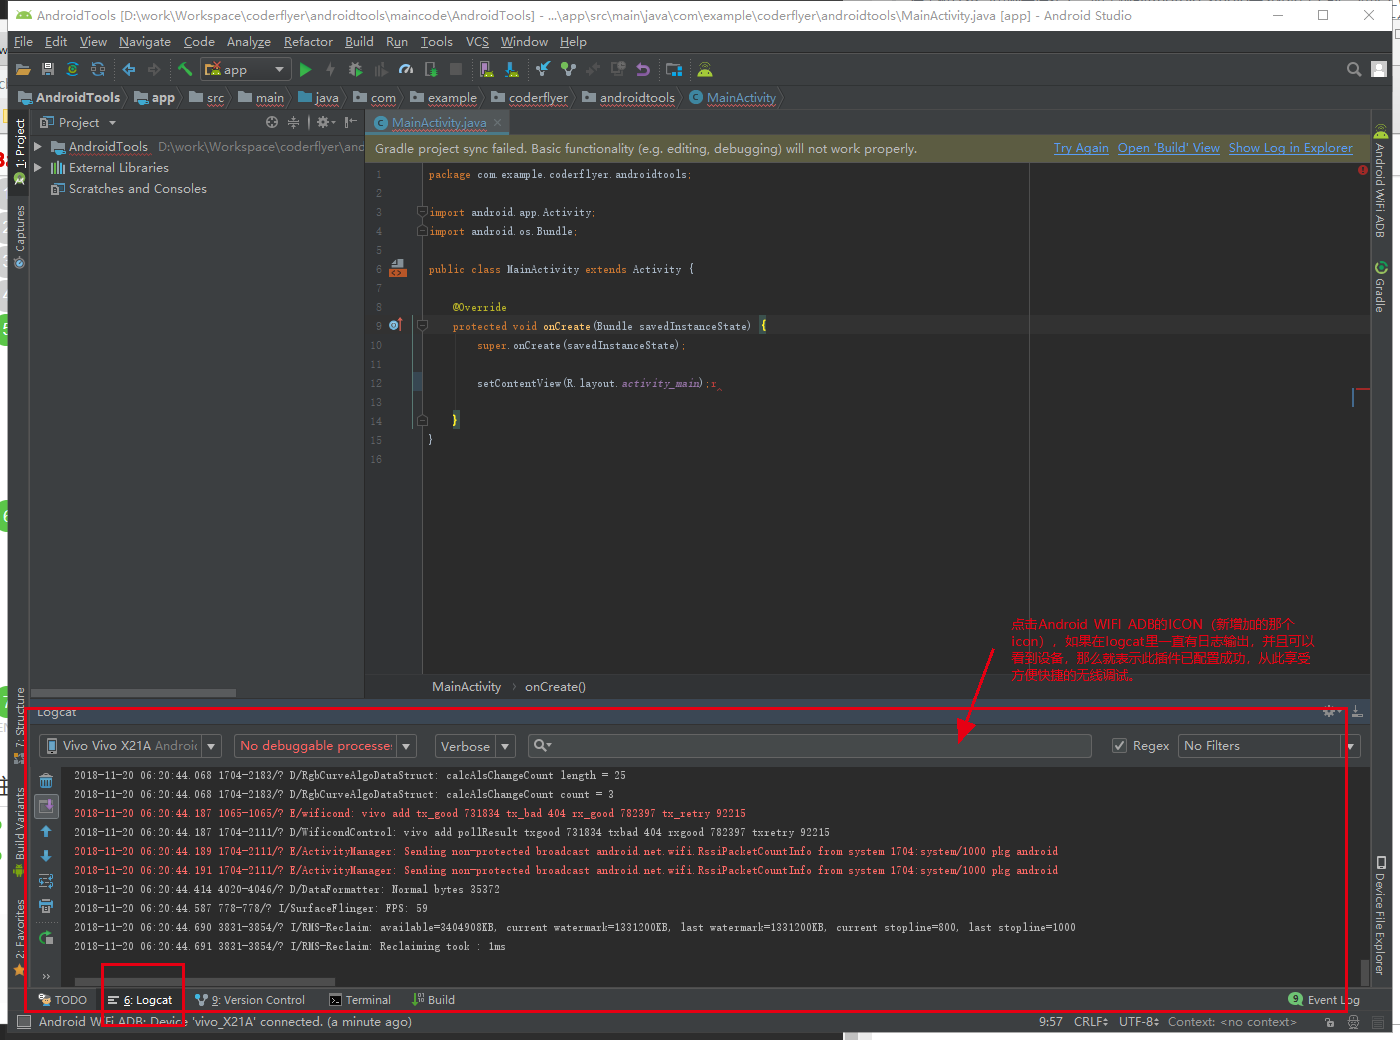Click the Project panel horizontal scrollbar

(134, 692)
